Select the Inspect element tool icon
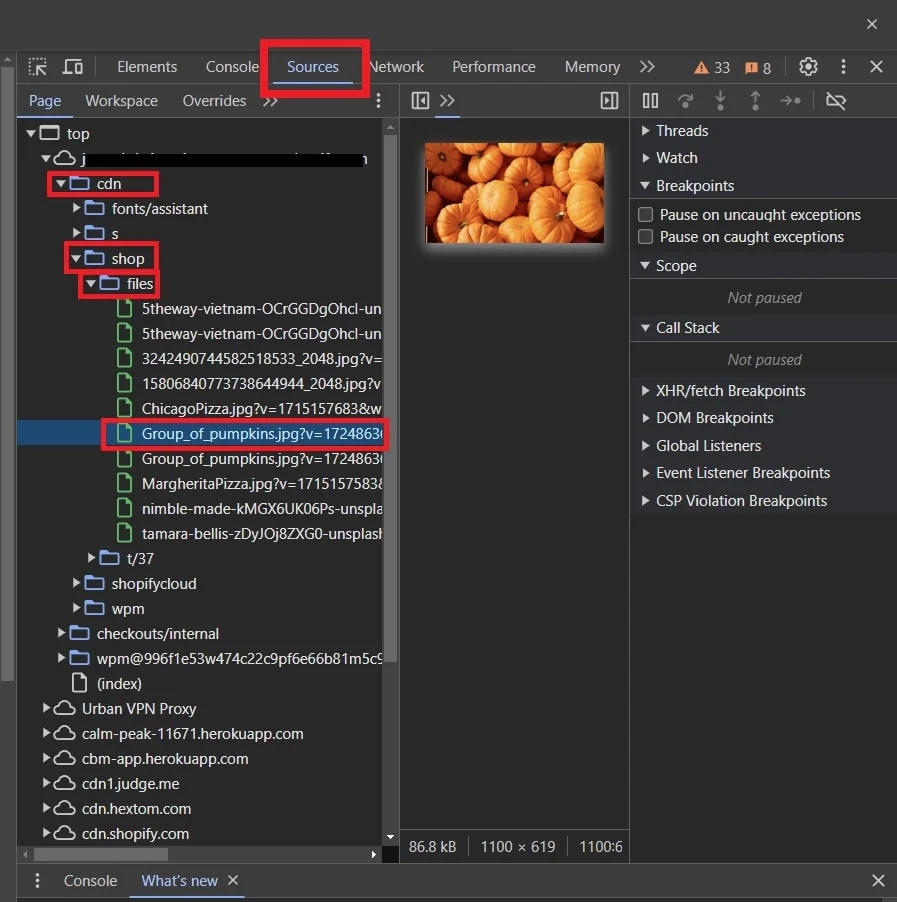The height and width of the screenshot is (902, 897). pos(37,66)
